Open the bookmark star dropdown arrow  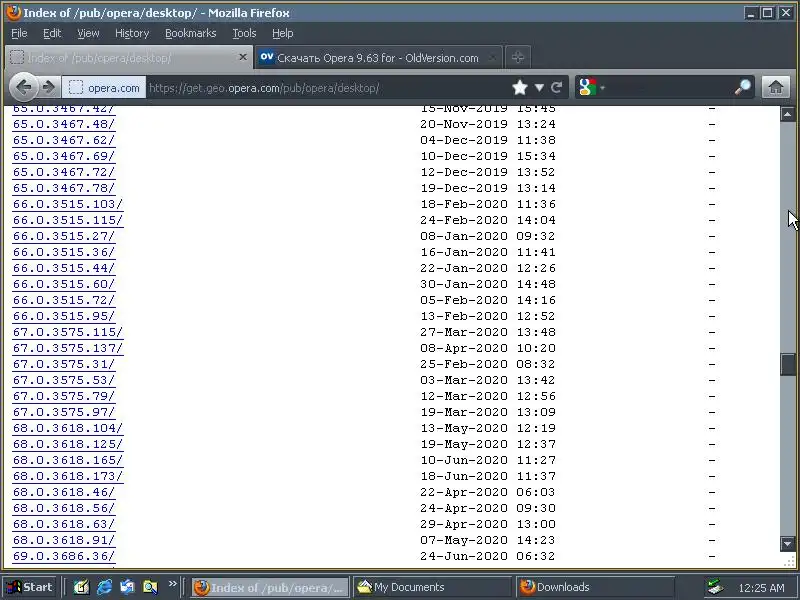point(539,88)
